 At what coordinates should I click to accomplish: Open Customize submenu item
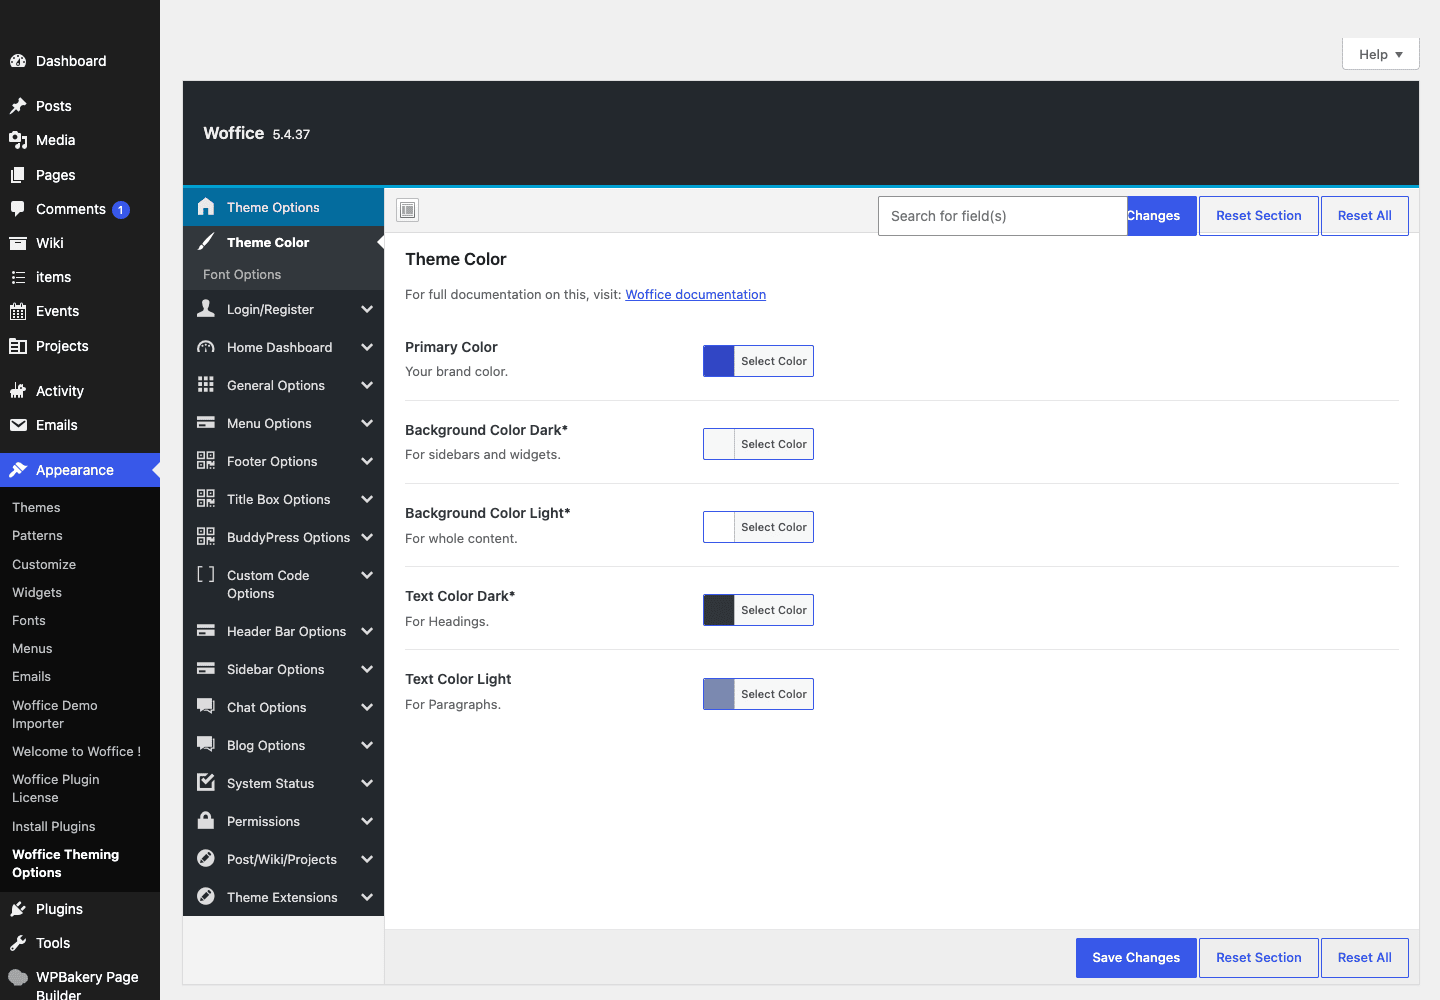click(44, 565)
